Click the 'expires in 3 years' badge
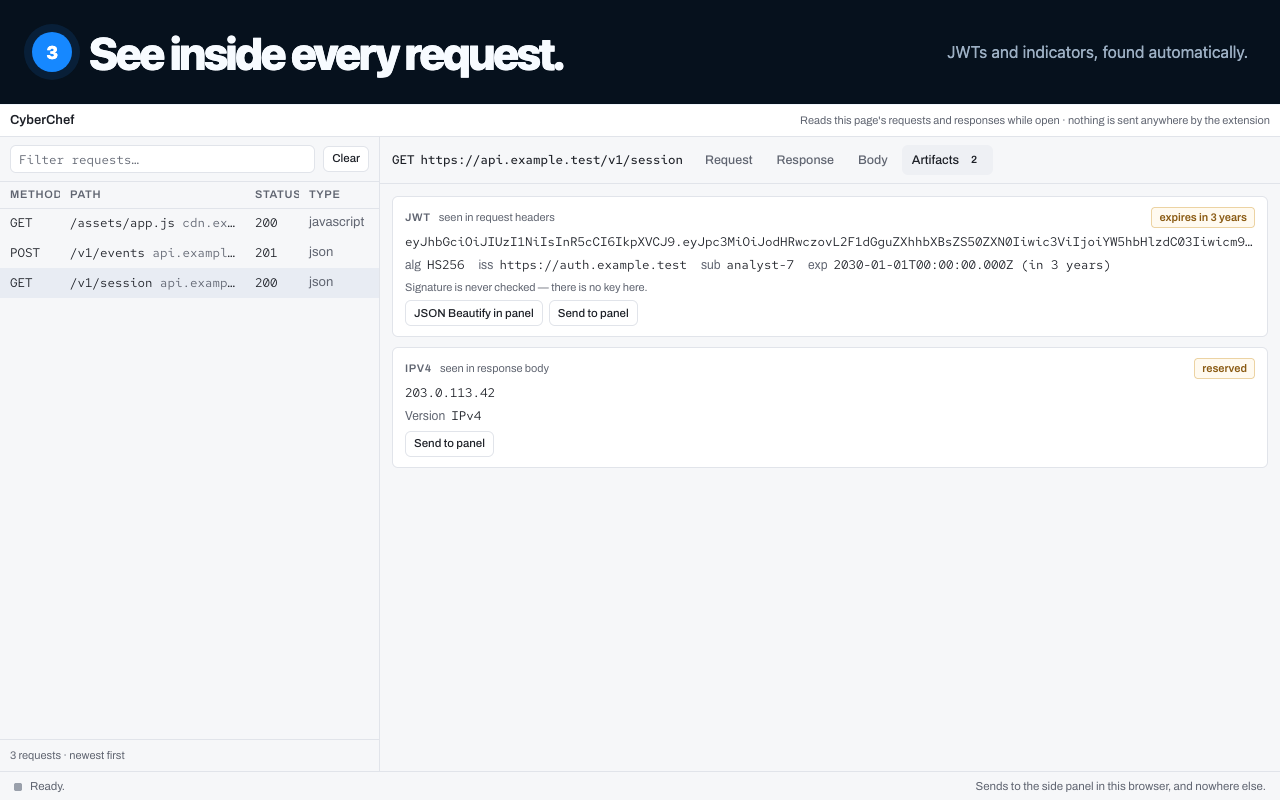This screenshot has width=1280, height=800. 1203,217
